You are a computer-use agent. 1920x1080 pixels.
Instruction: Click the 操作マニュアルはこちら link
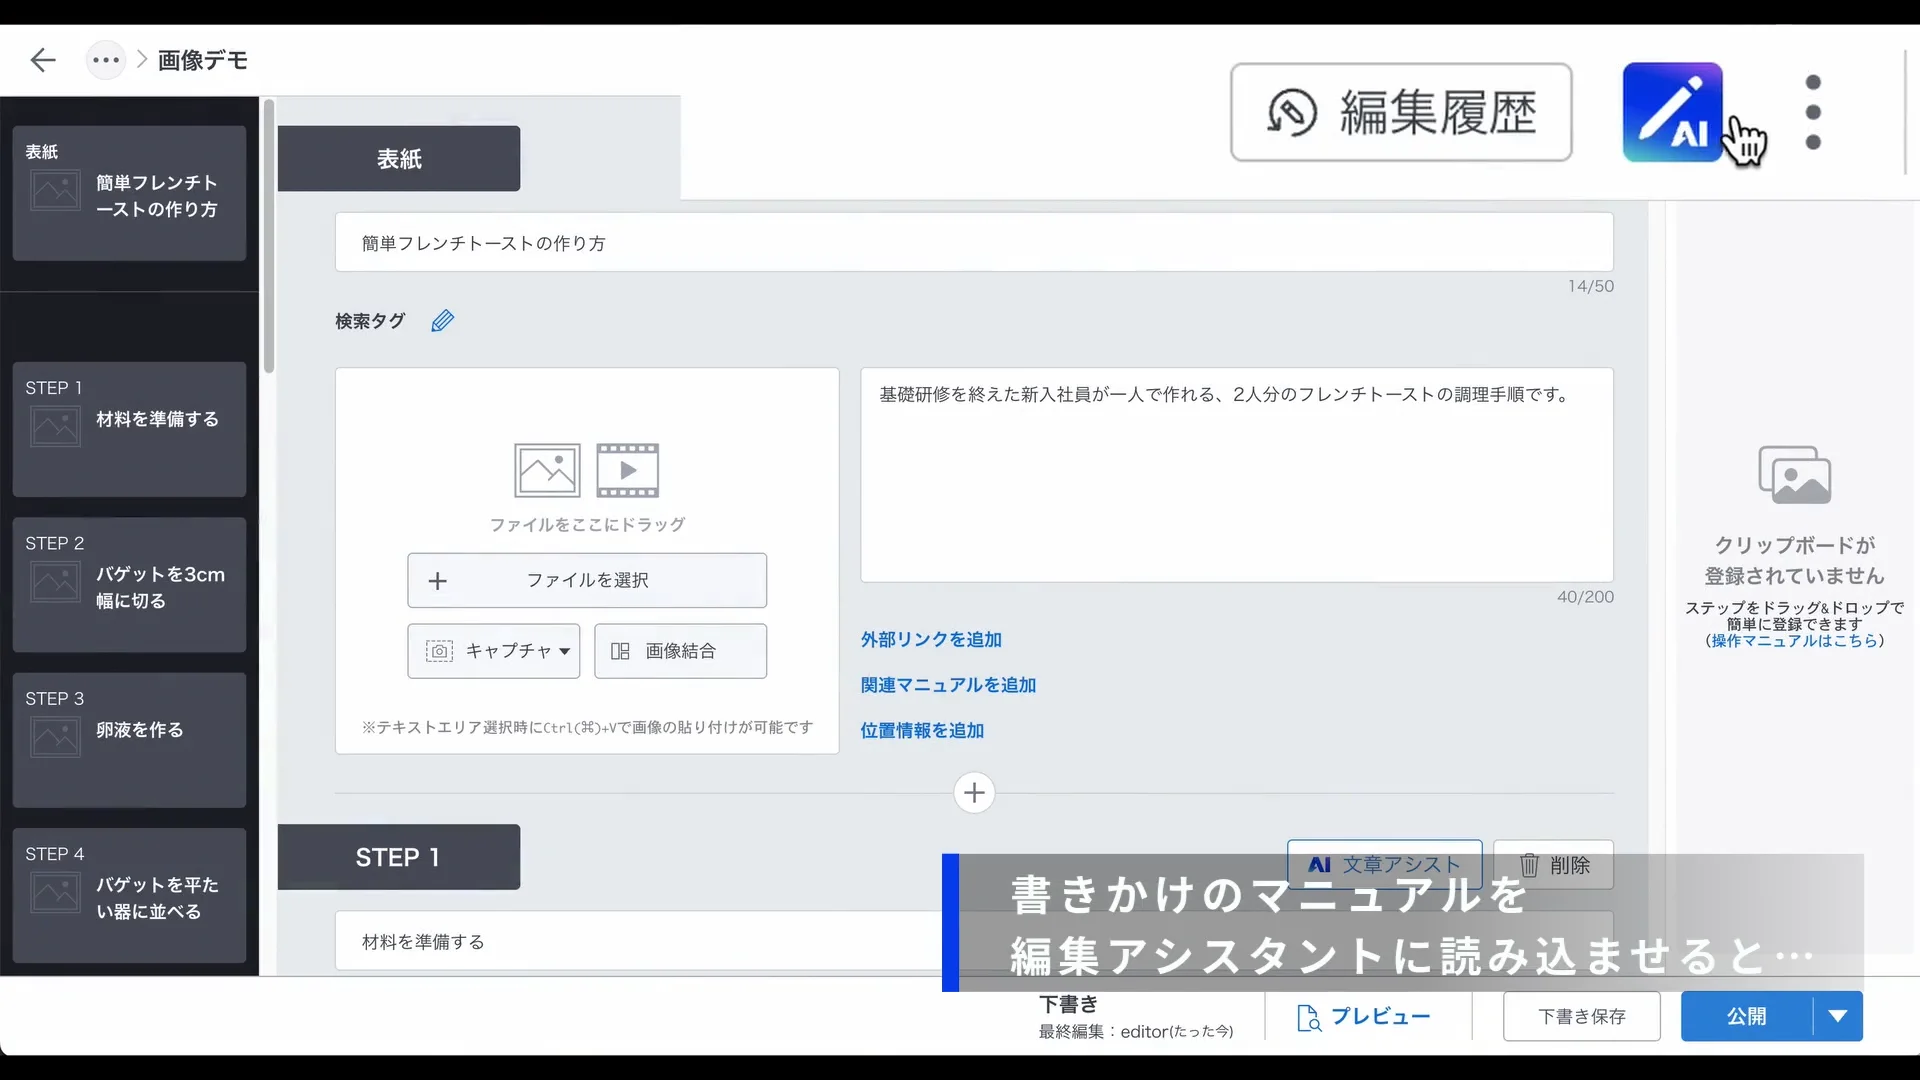tap(1793, 641)
